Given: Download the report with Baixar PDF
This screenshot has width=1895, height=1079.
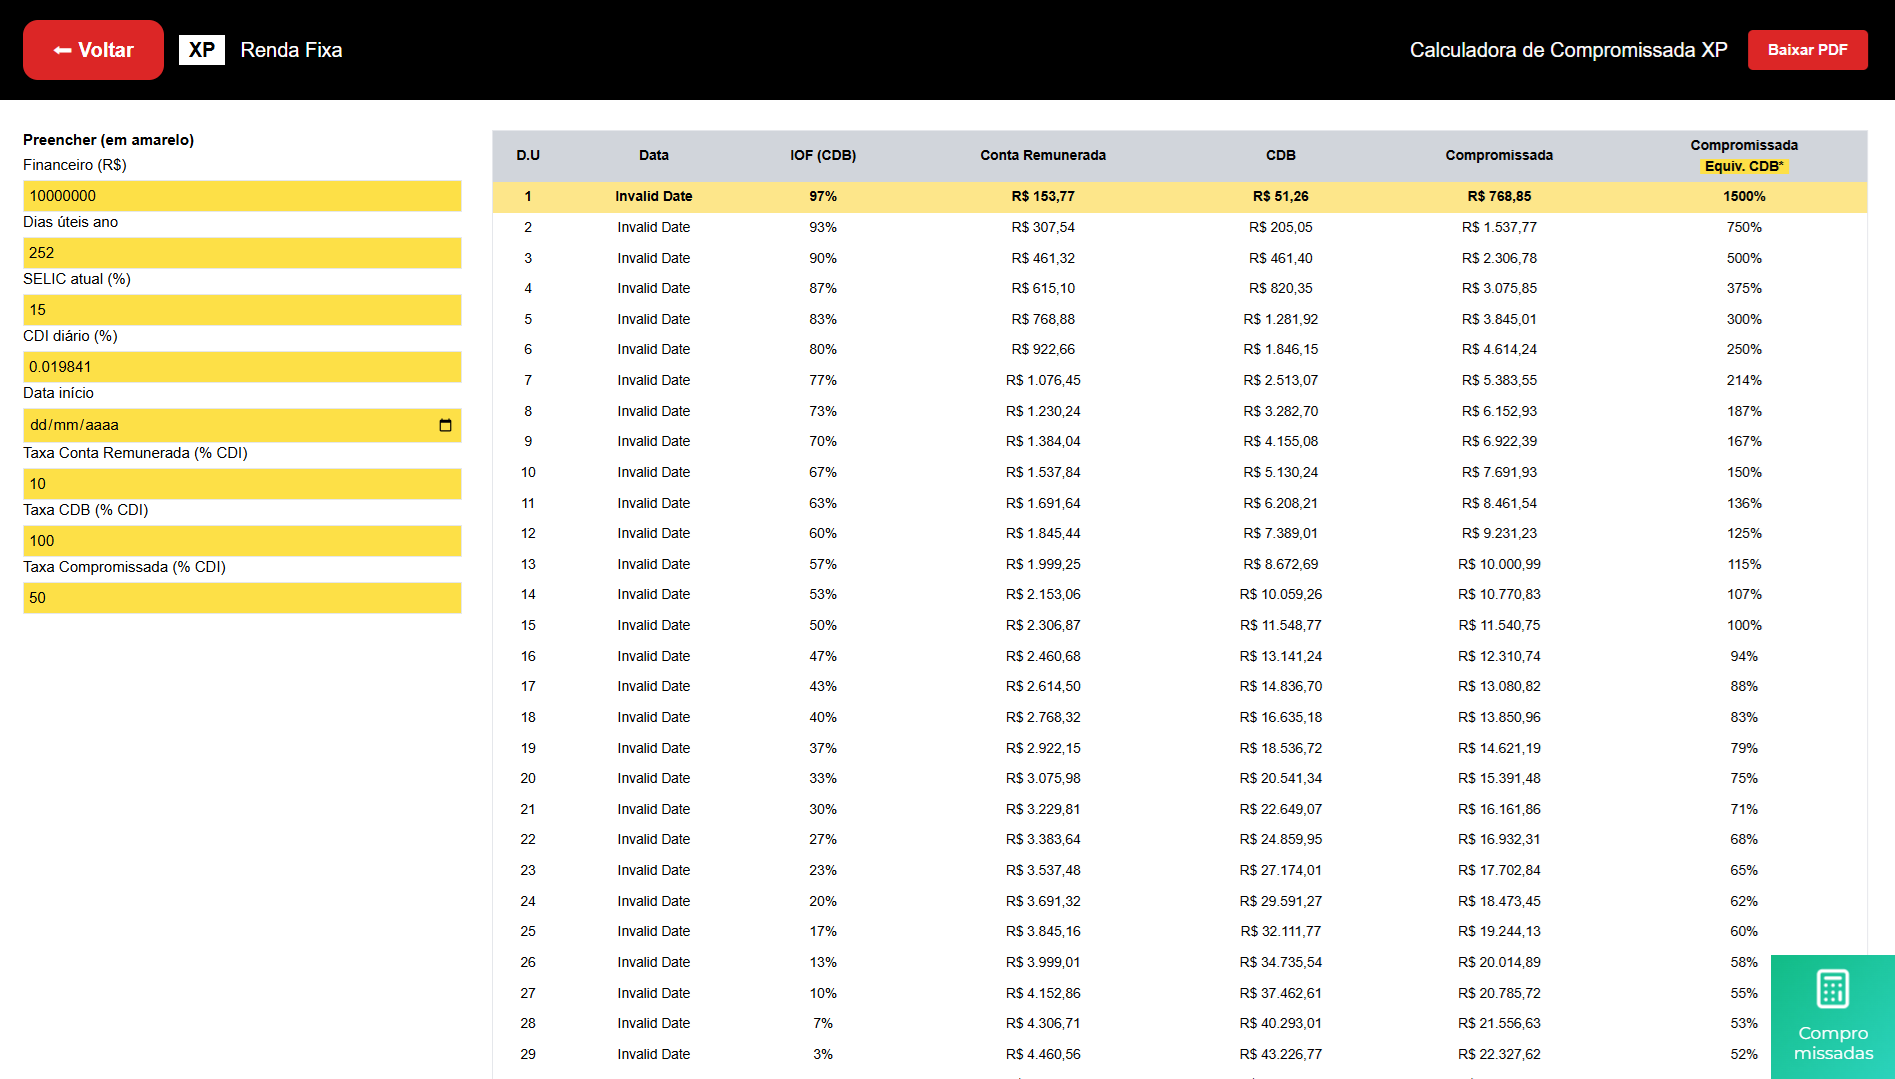Looking at the screenshot, I should click(x=1806, y=50).
